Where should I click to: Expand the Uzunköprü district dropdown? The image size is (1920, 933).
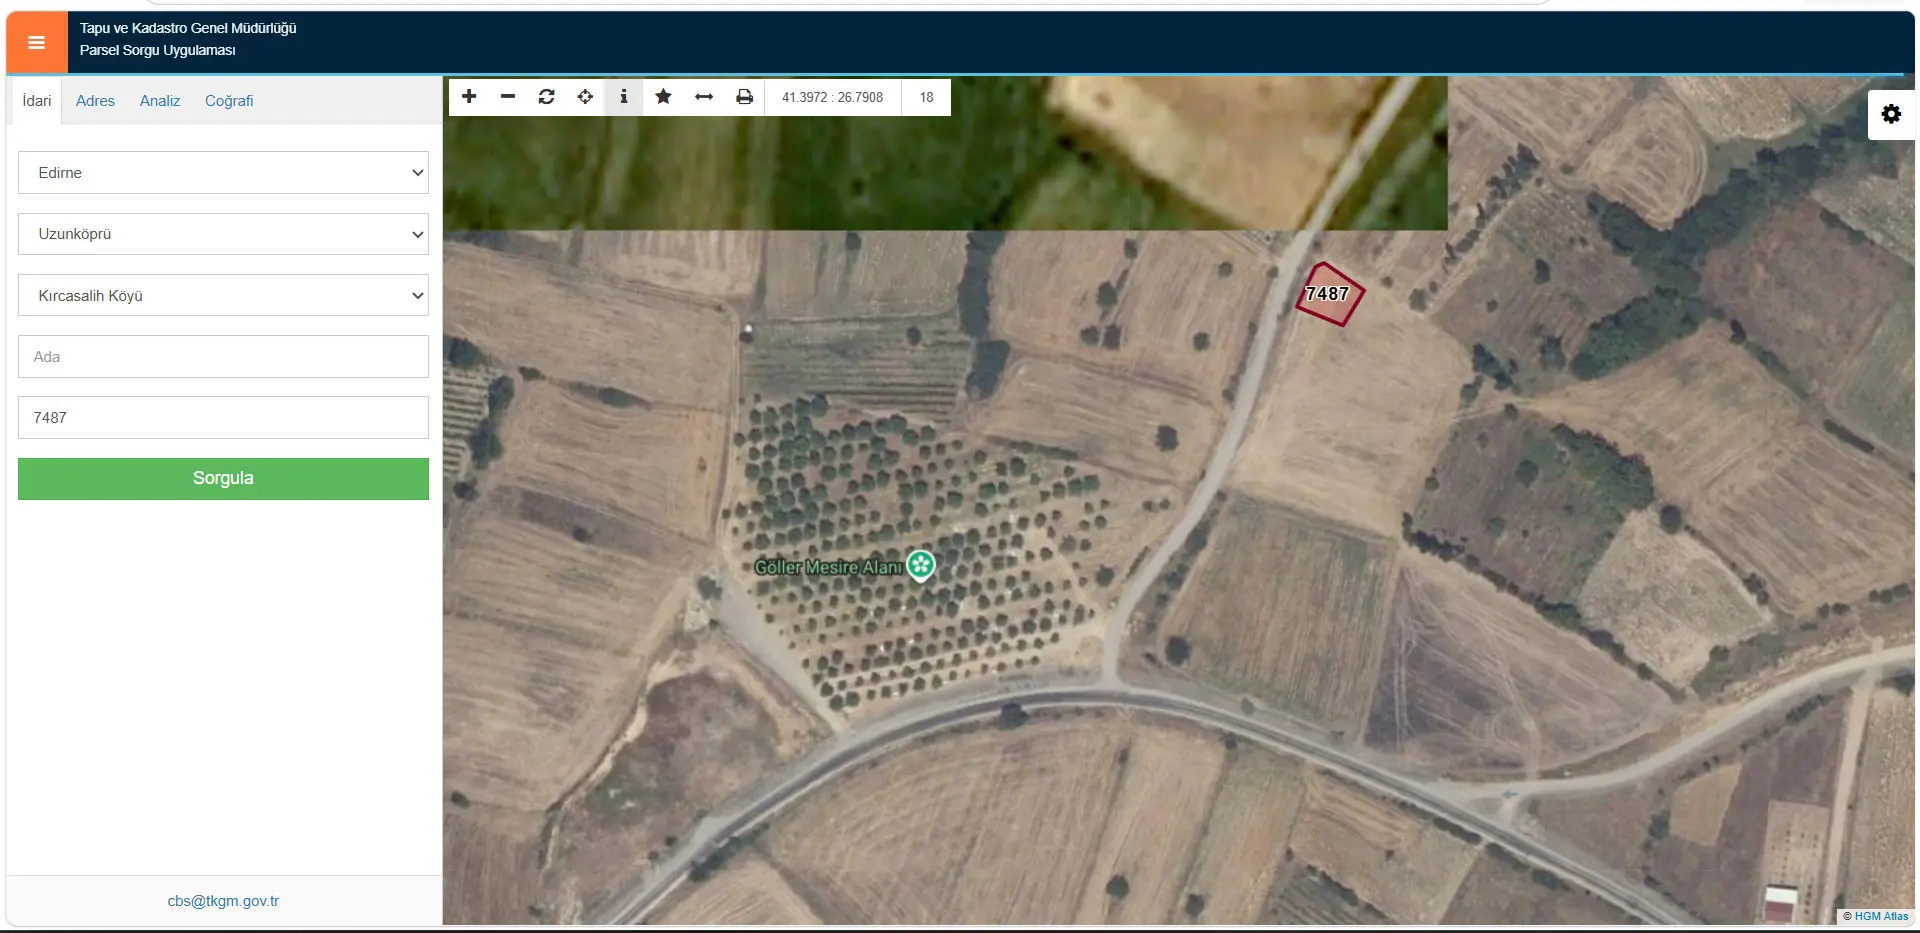[x=223, y=234]
